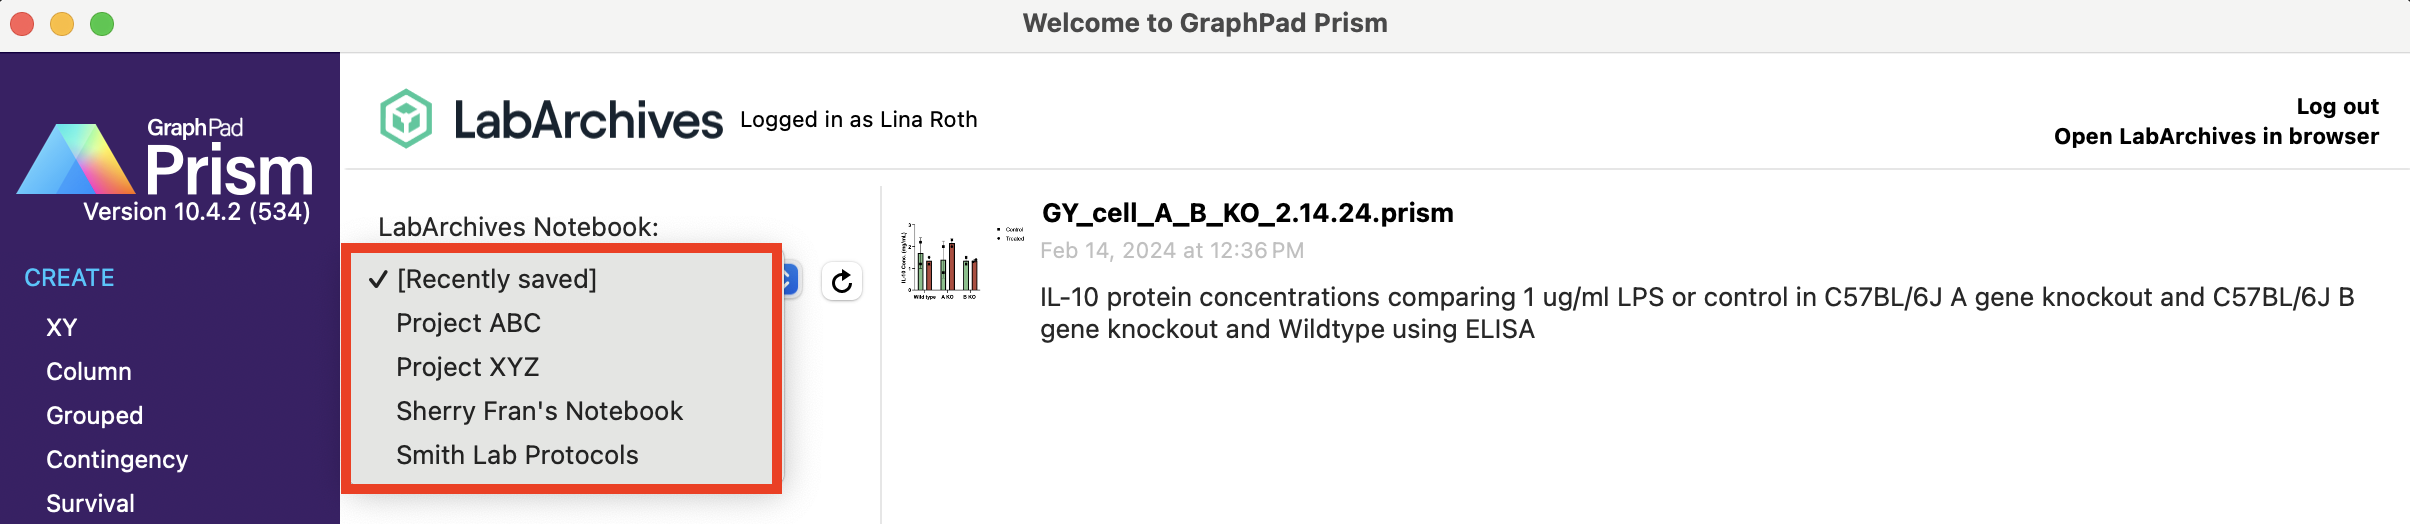This screenshot has height=524, width=2410.
Task: Choose Project XYZ notebook
Action: point(467,367)
